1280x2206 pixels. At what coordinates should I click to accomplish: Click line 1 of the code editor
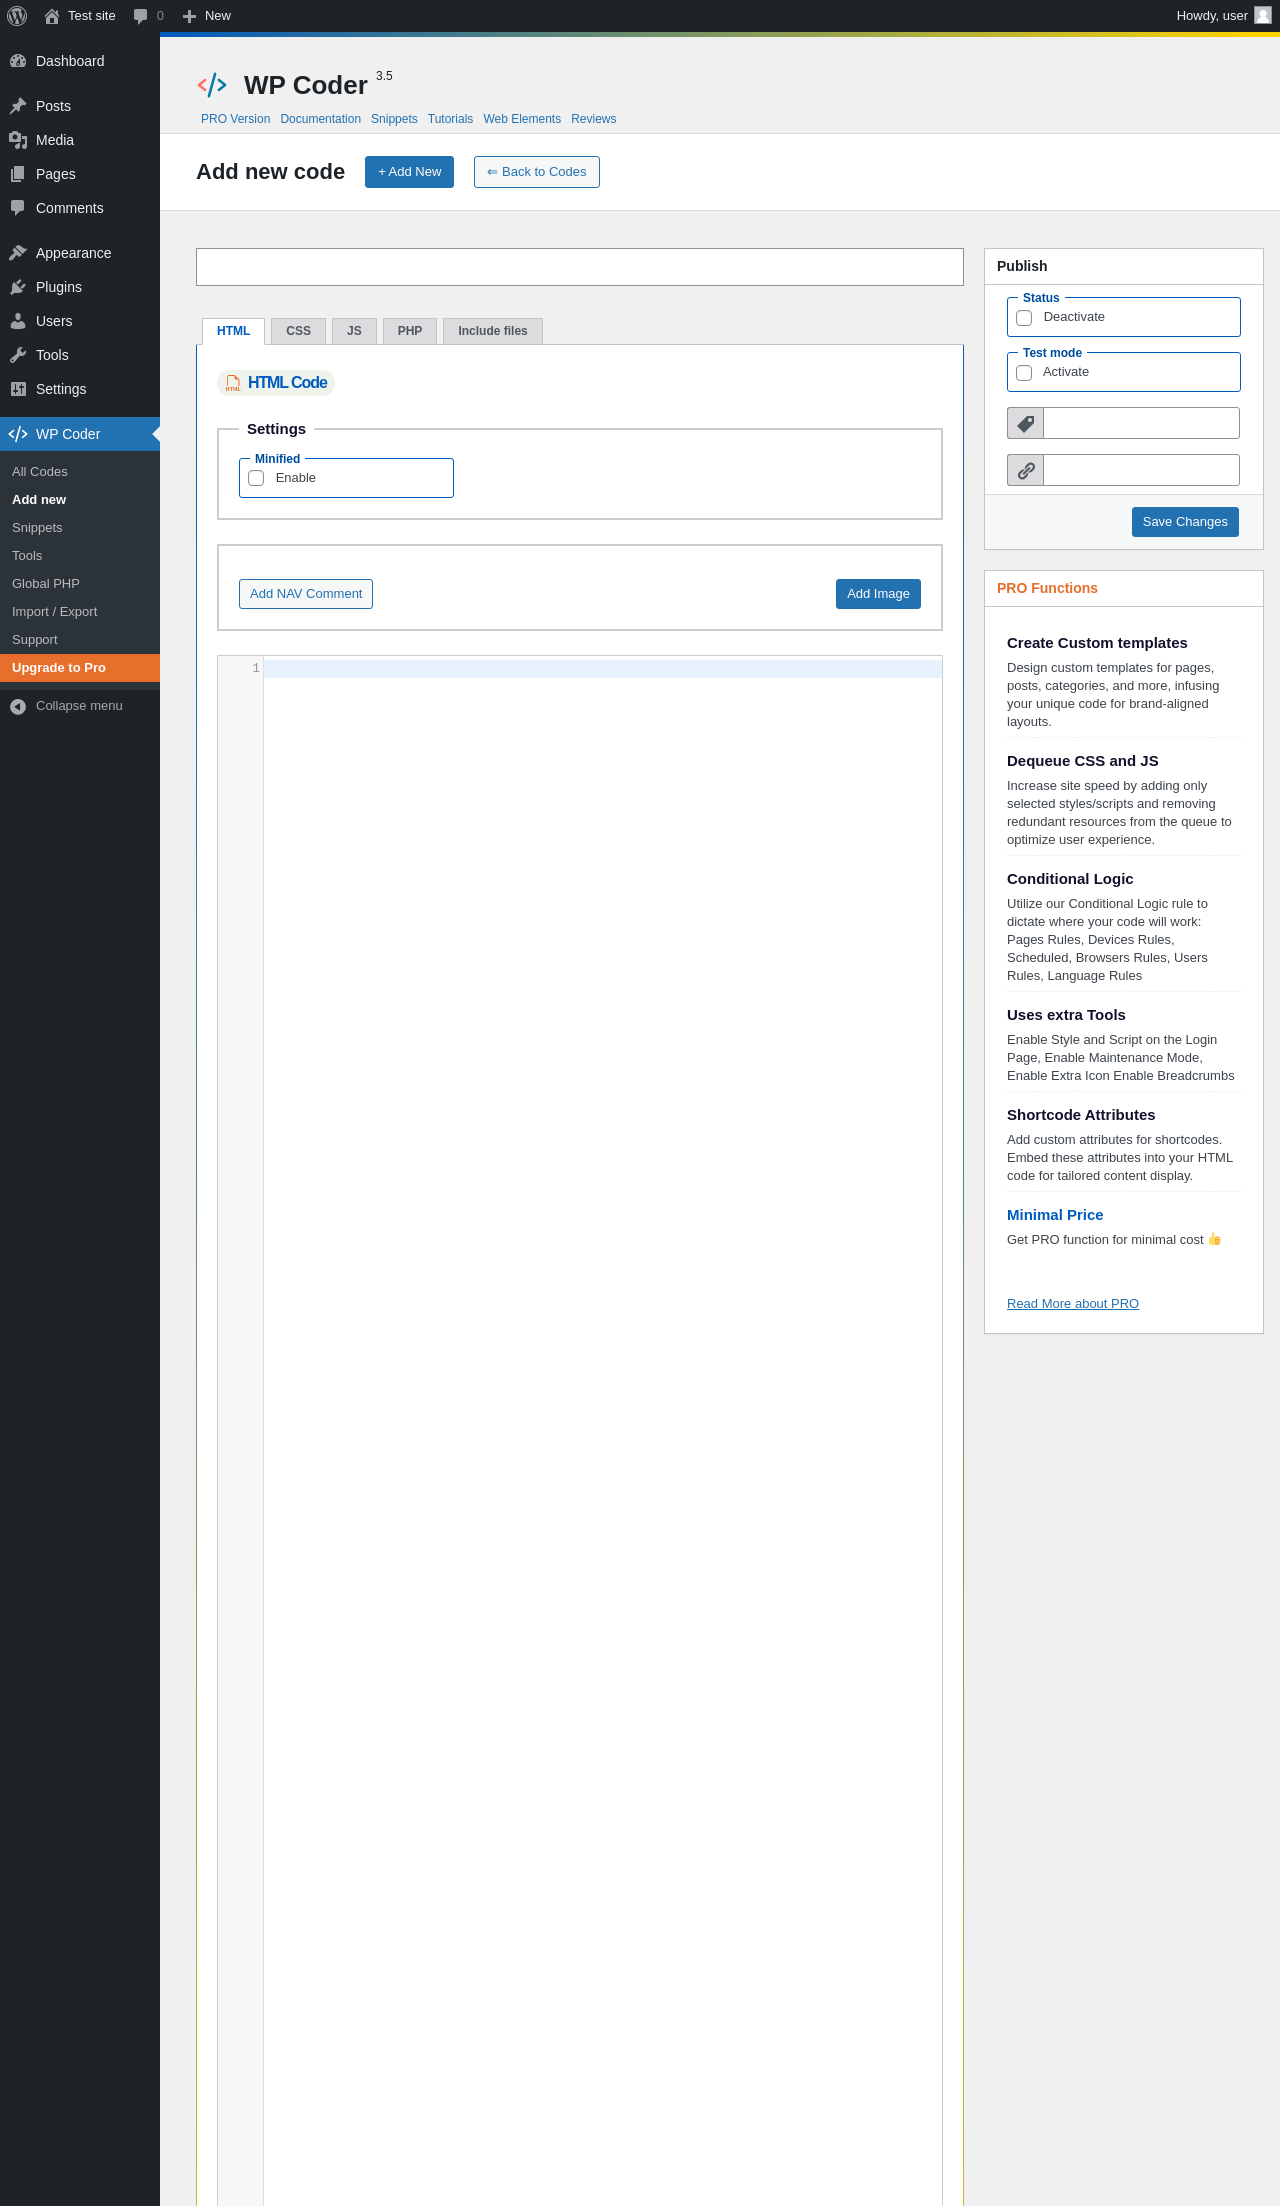602,668
